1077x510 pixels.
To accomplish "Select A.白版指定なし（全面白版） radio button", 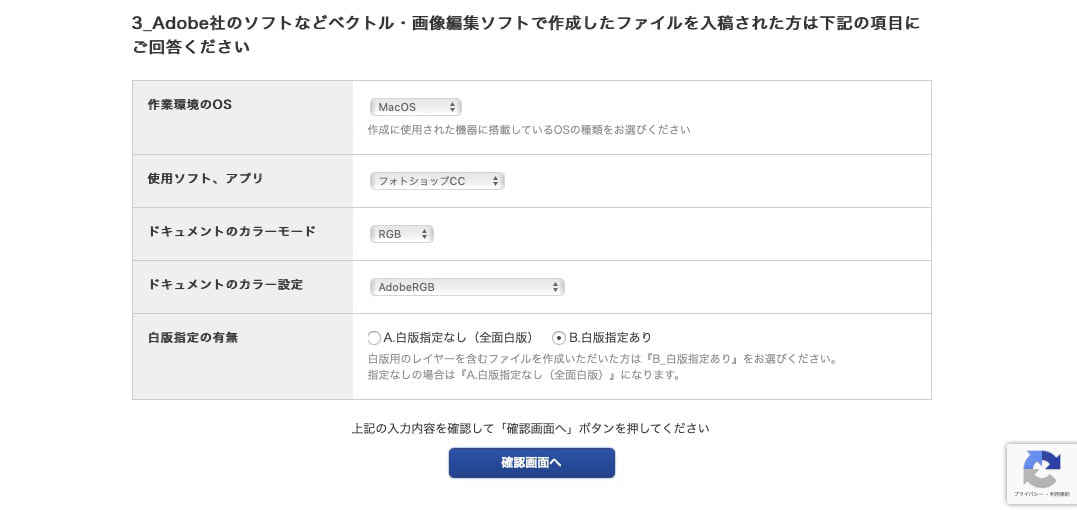I will [x=374, y=338].
